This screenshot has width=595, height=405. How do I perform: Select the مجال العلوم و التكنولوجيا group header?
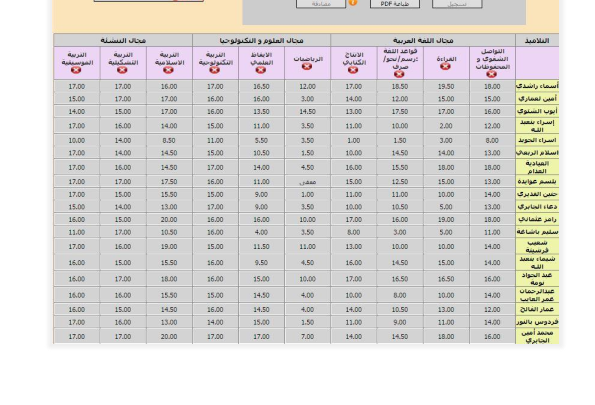pos(261,40)
